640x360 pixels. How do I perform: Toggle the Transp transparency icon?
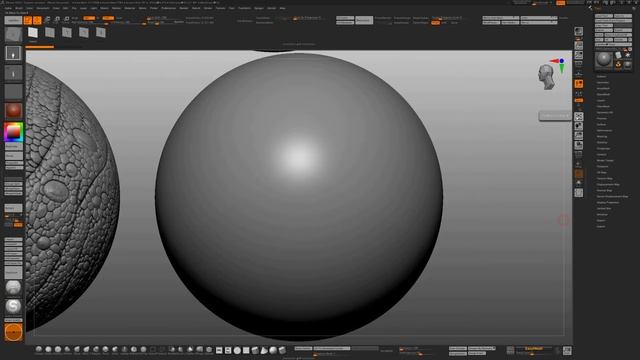(578, 164)
